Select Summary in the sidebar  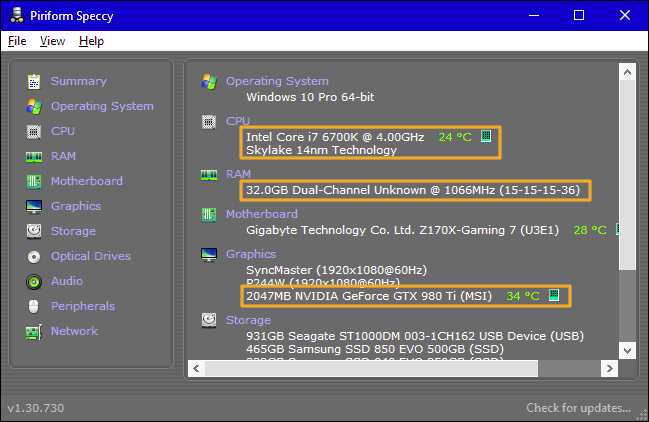pos(79,81)
